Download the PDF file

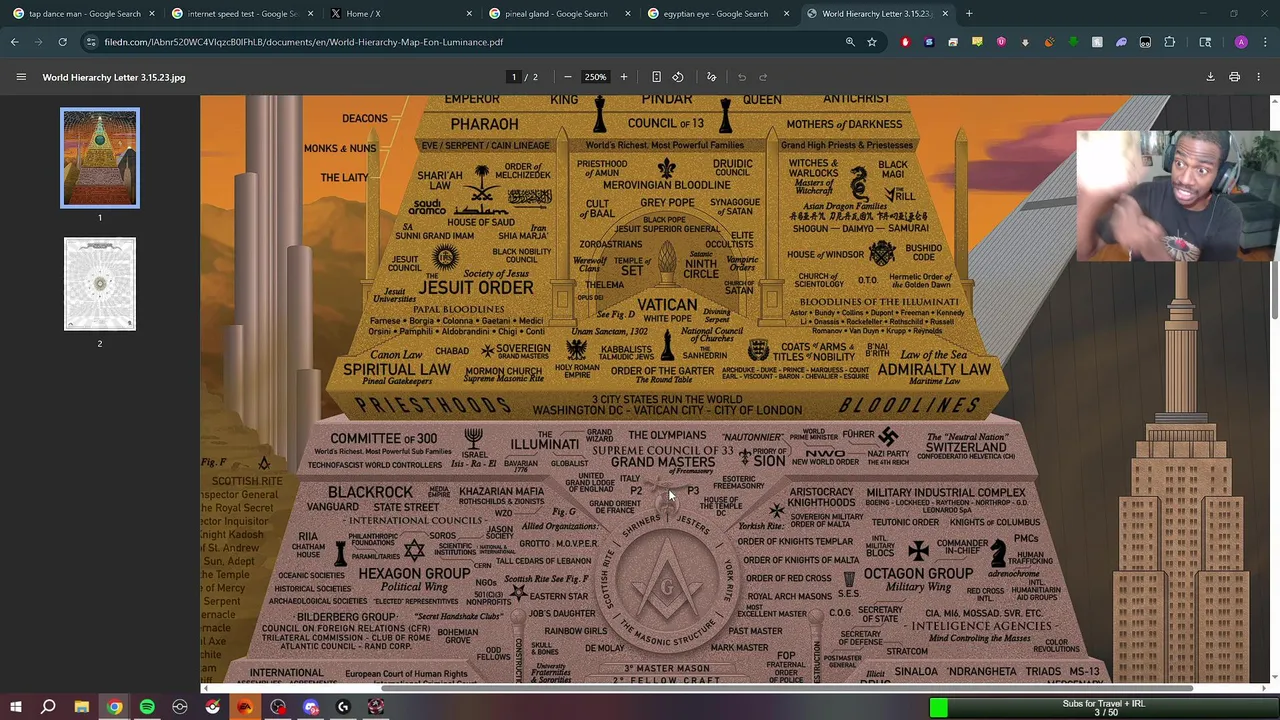pos(1210,77)
